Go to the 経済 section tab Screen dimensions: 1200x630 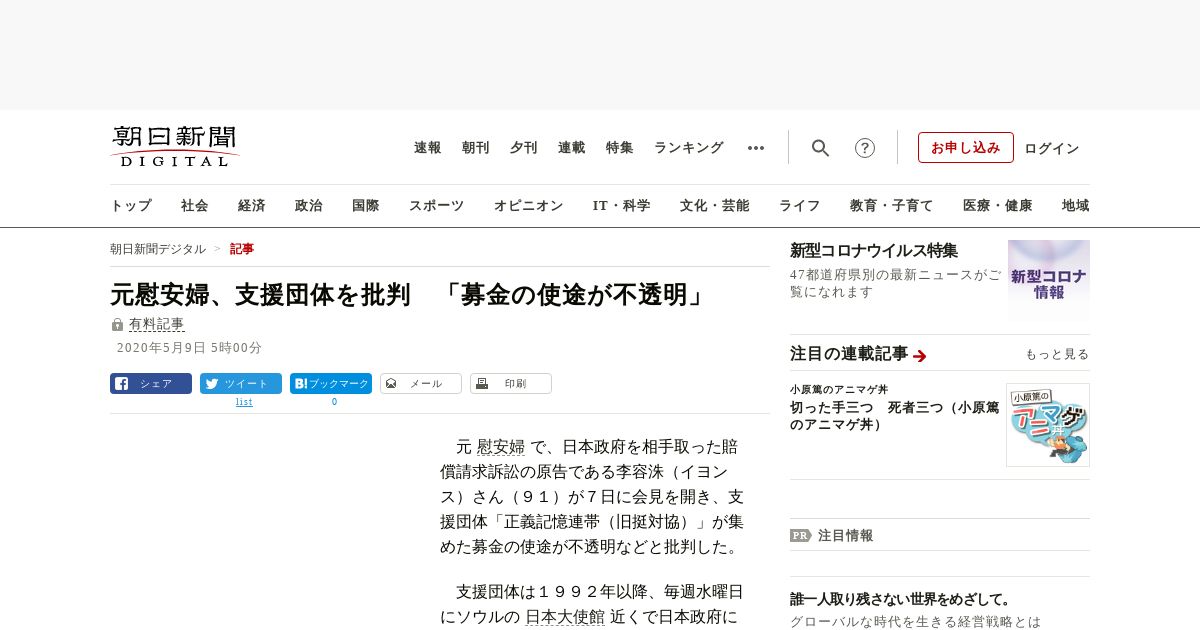(x=252, y=205)
